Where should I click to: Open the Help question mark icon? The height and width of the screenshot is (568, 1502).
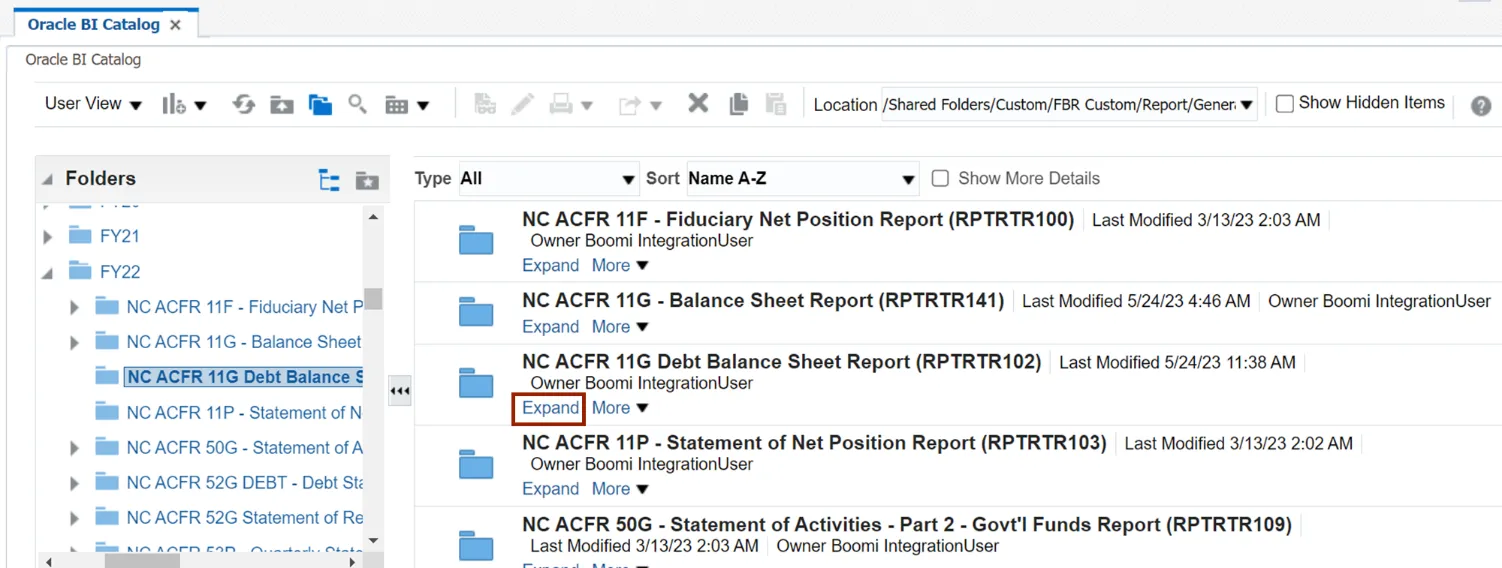pos(1481,105)
